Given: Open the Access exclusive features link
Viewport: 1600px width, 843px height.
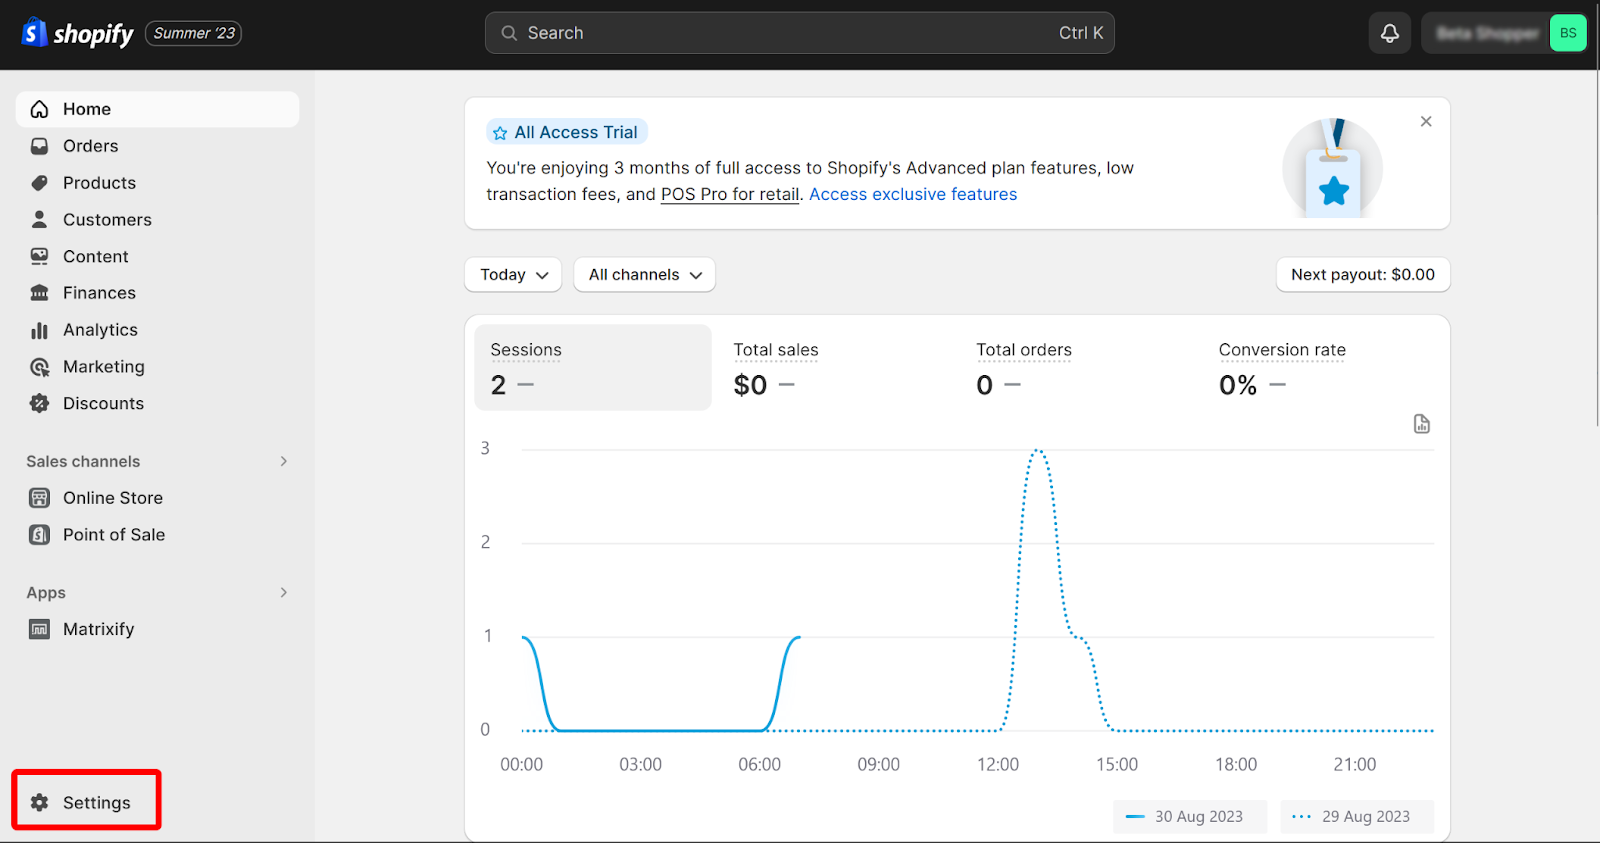Looking at the screenshot, I should click(x=913, y=194).
